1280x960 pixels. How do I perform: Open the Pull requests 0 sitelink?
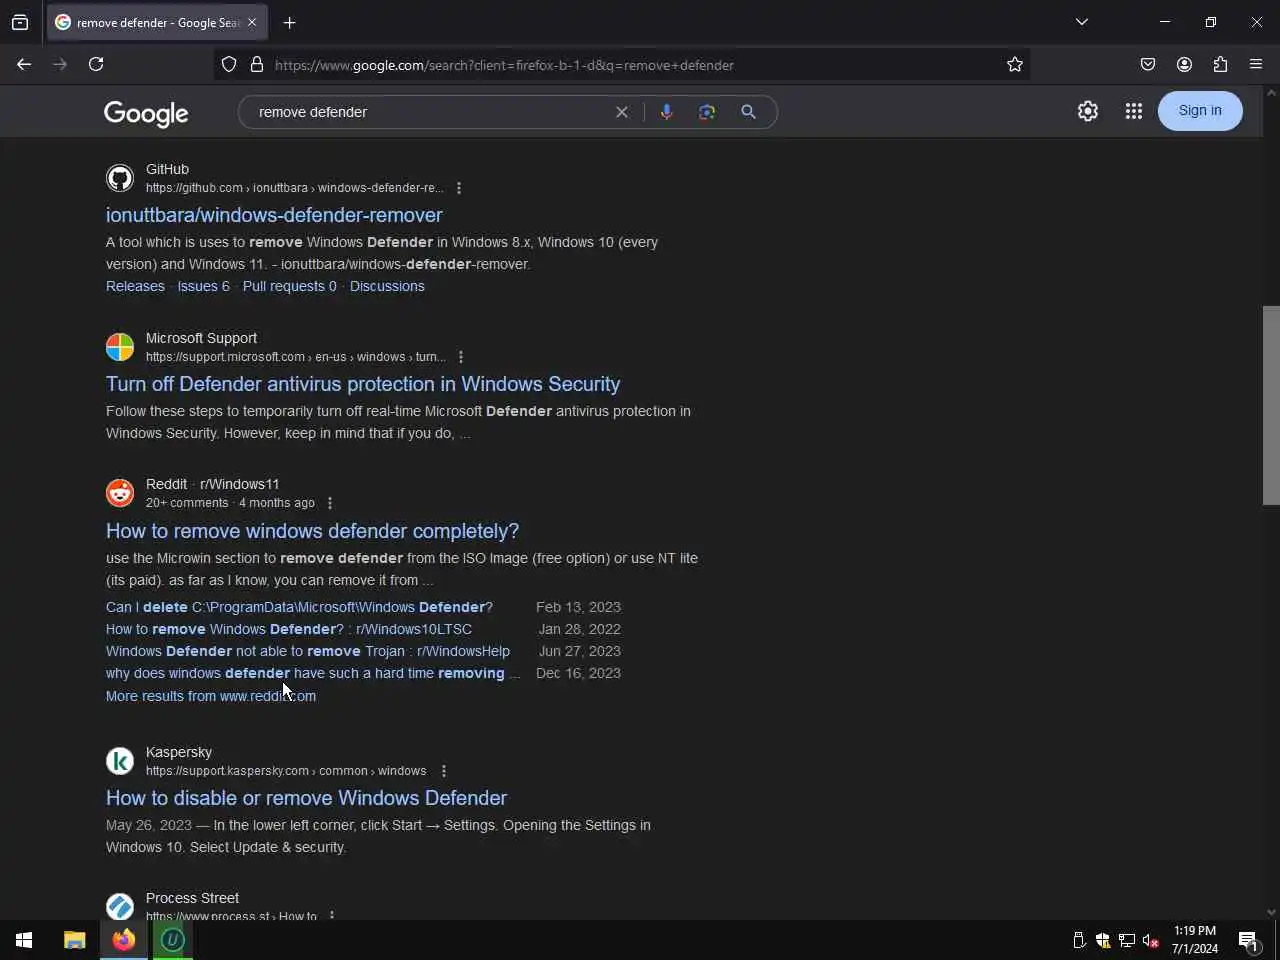[x=289, y=286]
